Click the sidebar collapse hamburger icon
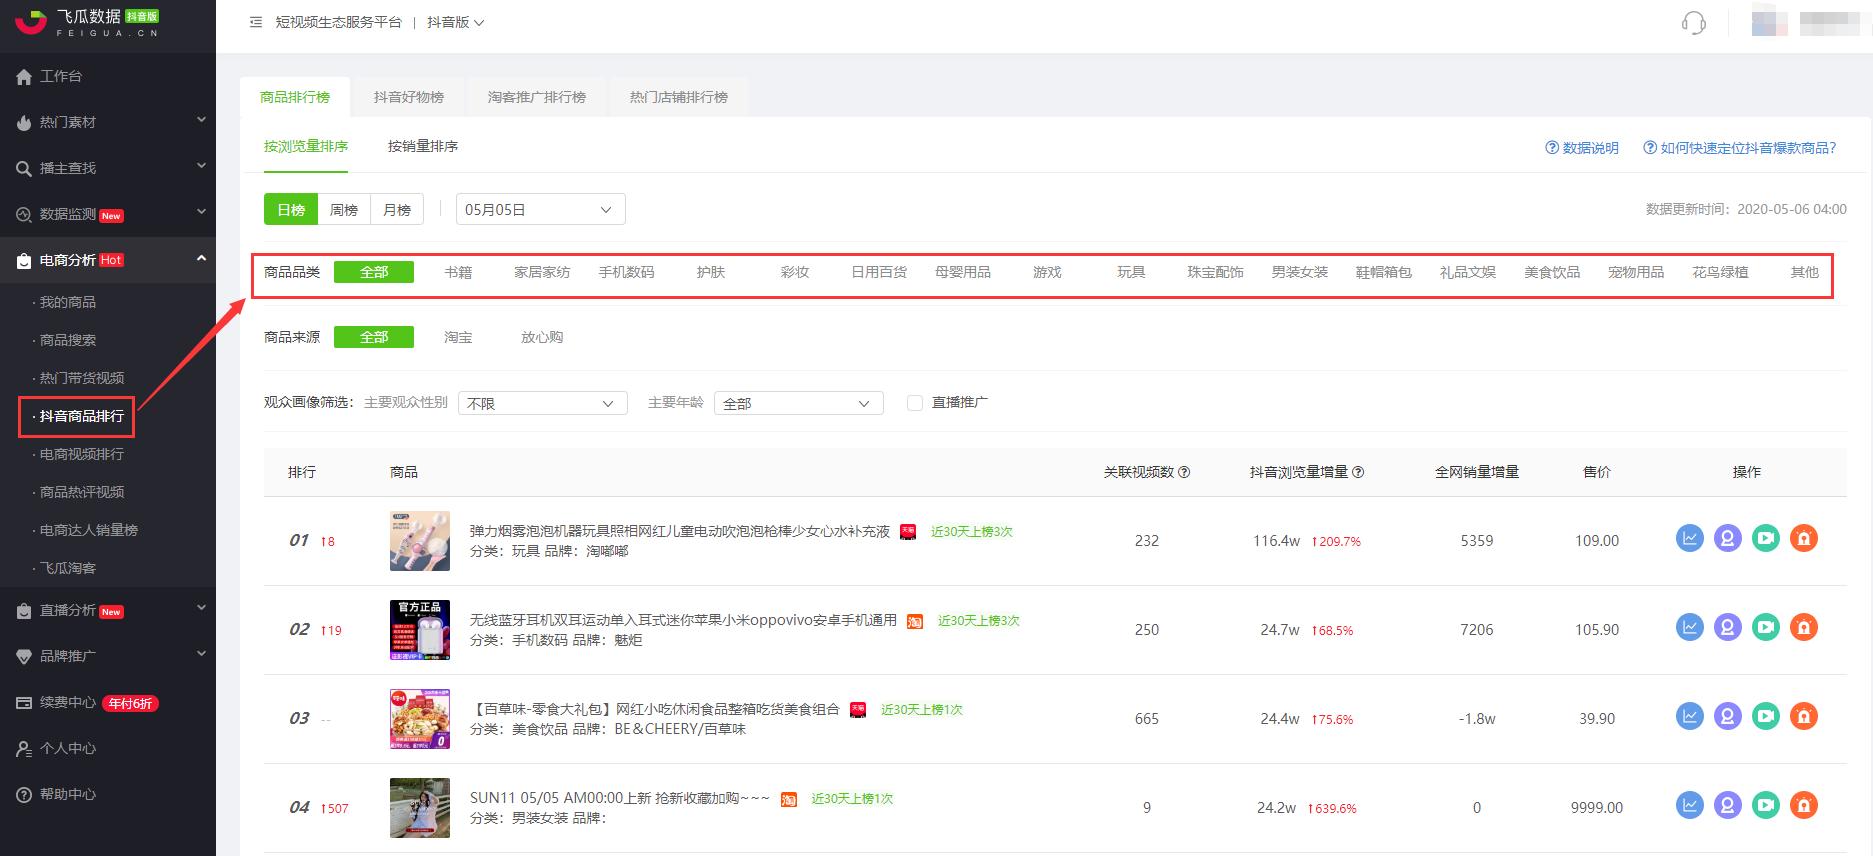 pyautogui.click(x=256, y=22)
